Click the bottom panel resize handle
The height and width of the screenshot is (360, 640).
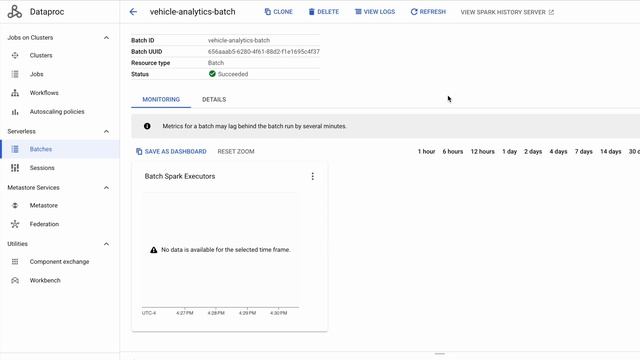440,354
